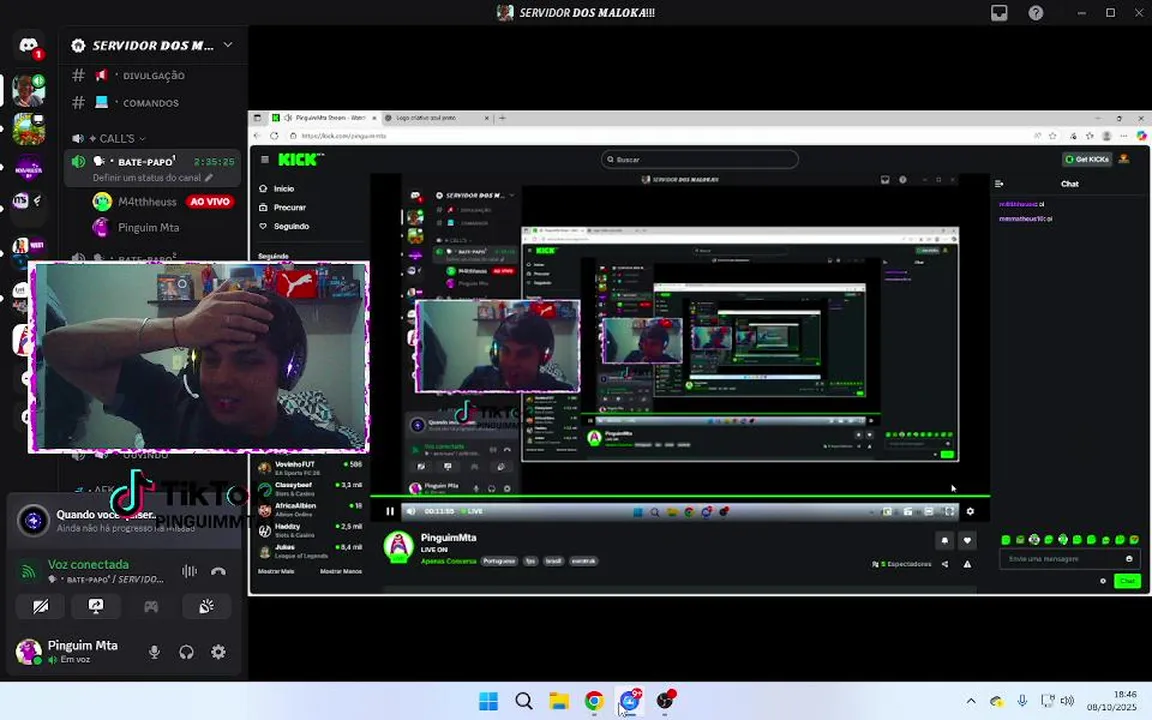Toggle camera off button in voice panel
This screenshot has height=720, width=1152.
pos(40,606)
